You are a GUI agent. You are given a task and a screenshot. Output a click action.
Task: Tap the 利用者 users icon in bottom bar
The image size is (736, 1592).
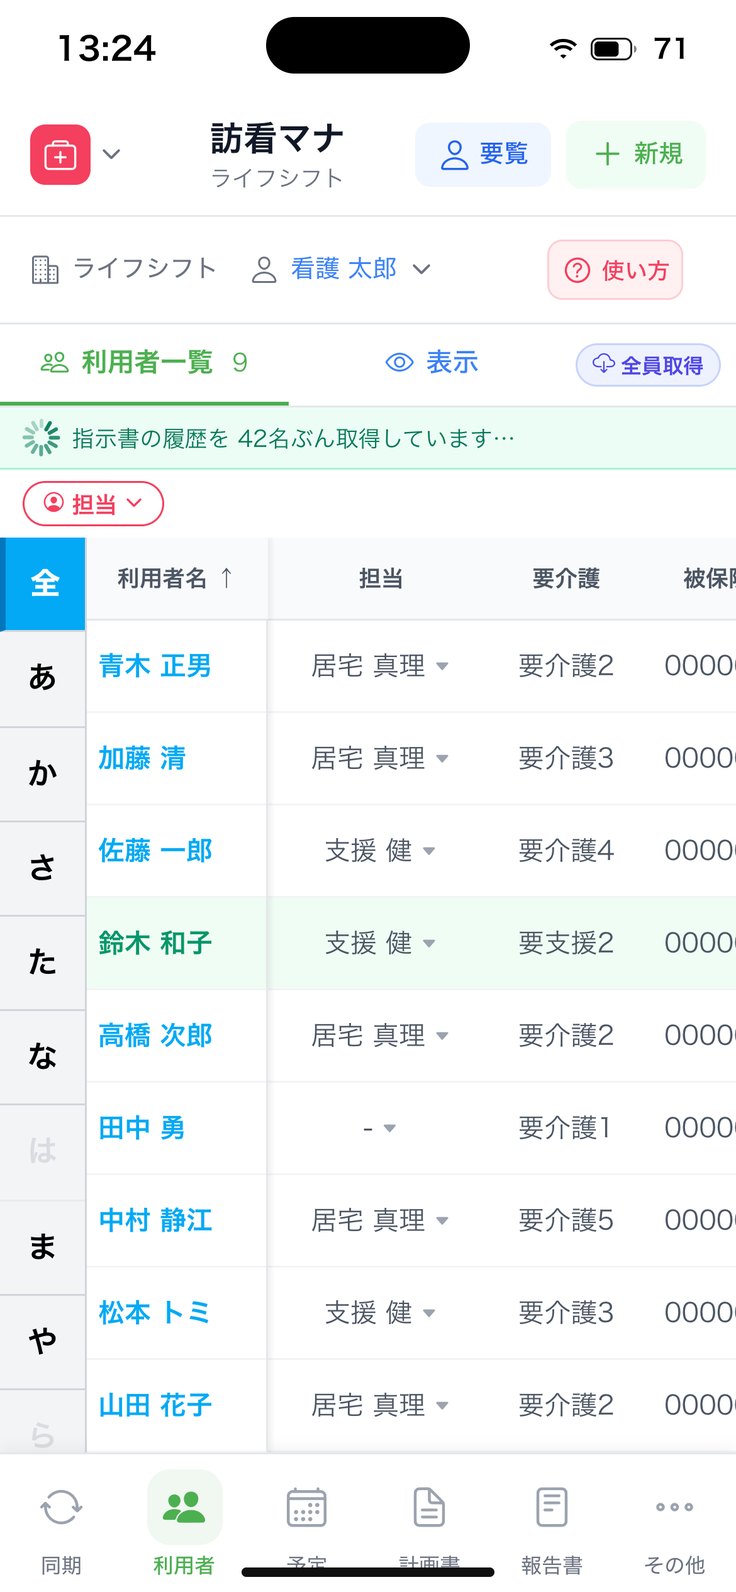click(184, 1507)
